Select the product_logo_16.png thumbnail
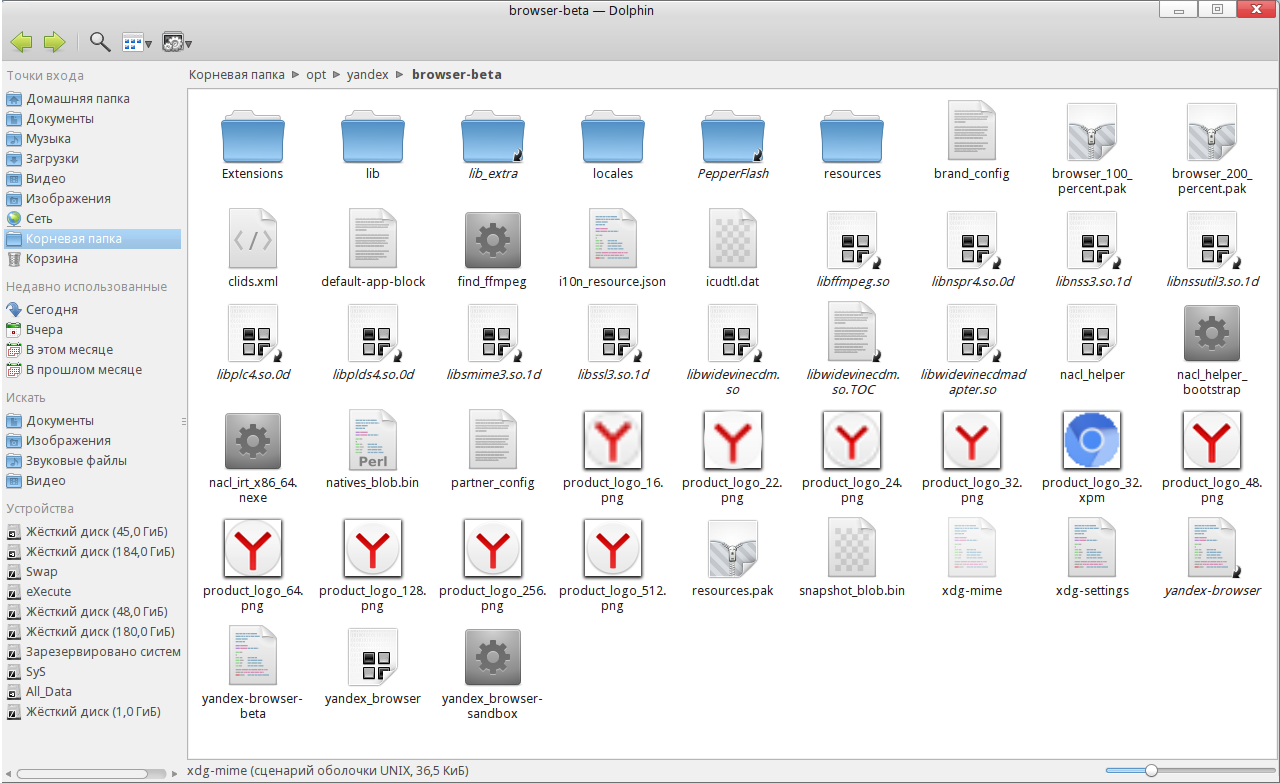This screenshot has width=1280, height=783. pyautogui.click(x=613, y=457)
